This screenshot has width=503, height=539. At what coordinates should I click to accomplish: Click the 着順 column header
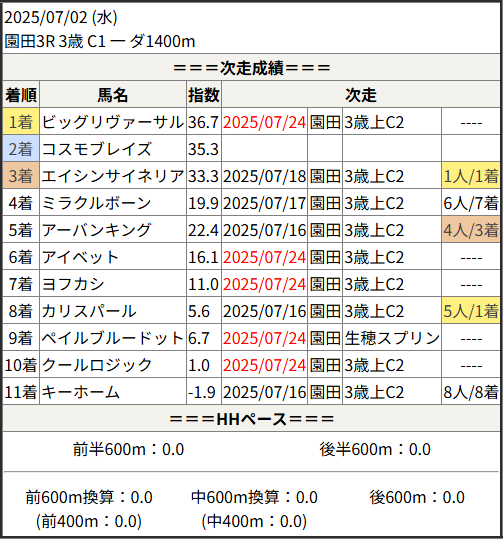21,95
